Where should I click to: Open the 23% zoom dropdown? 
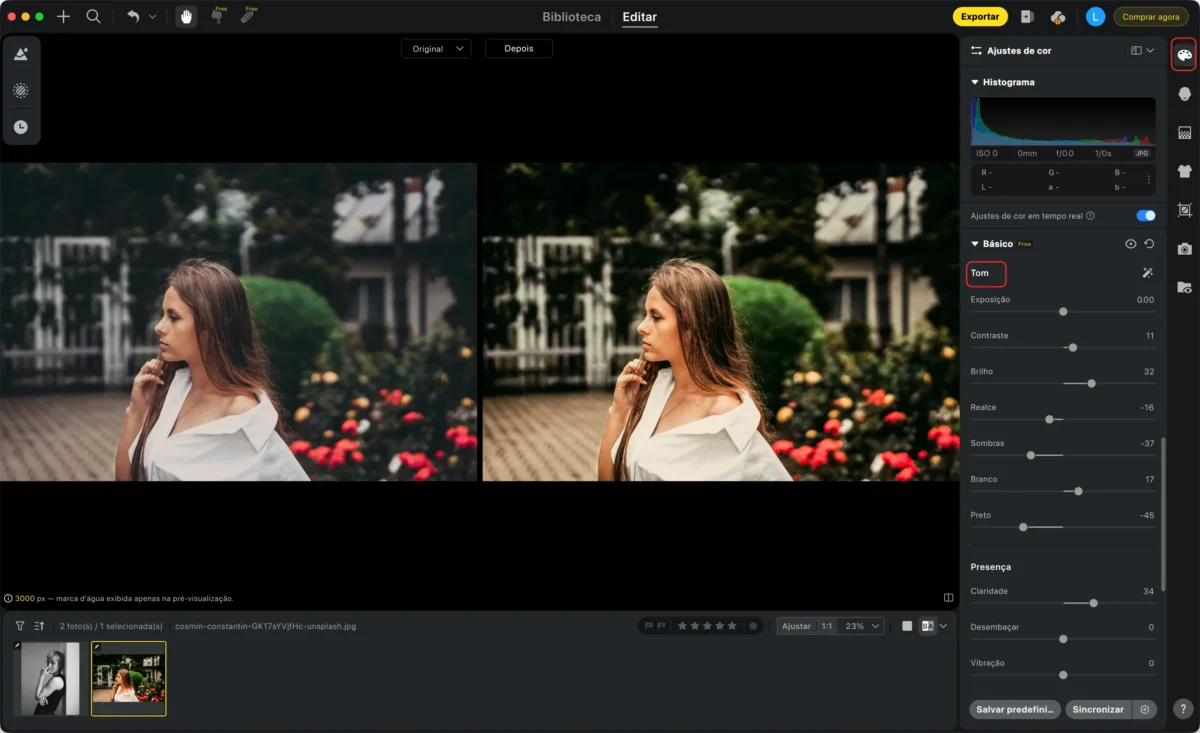862,626
